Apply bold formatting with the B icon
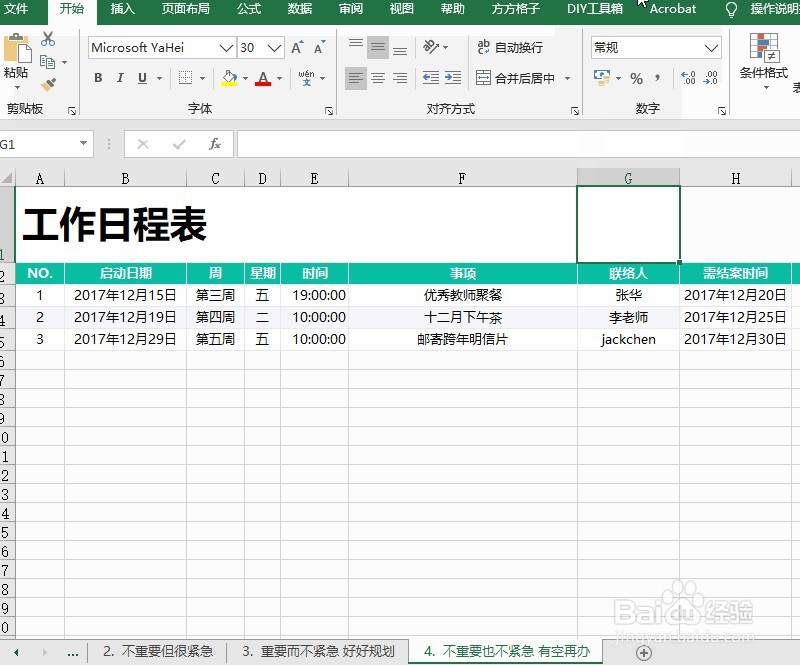The width and height of the screenshot is (800, 665). coord(98,77)
